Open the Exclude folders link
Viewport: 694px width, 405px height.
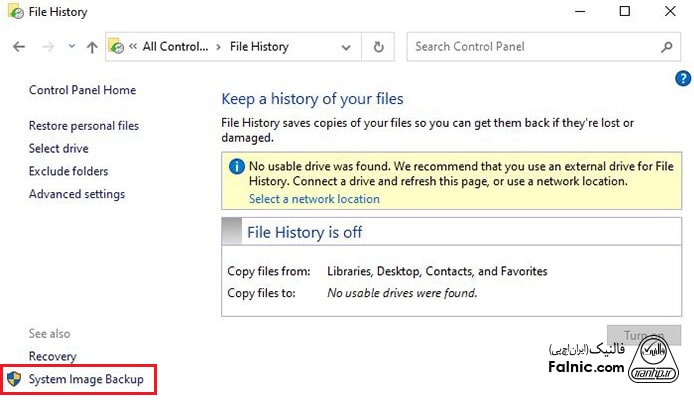(68, 171)
